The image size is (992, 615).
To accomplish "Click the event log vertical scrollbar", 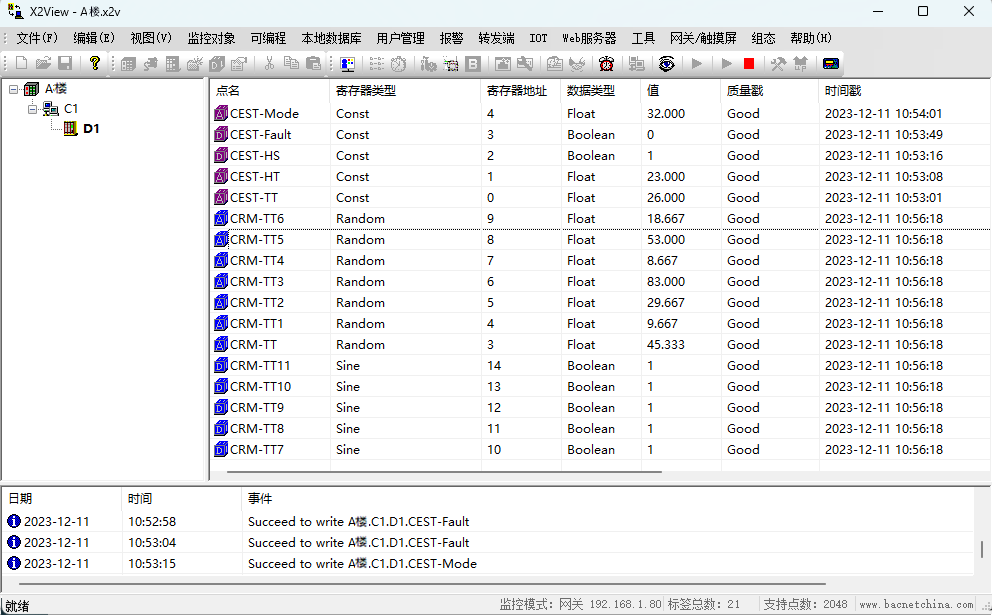I will click(982, 548).
